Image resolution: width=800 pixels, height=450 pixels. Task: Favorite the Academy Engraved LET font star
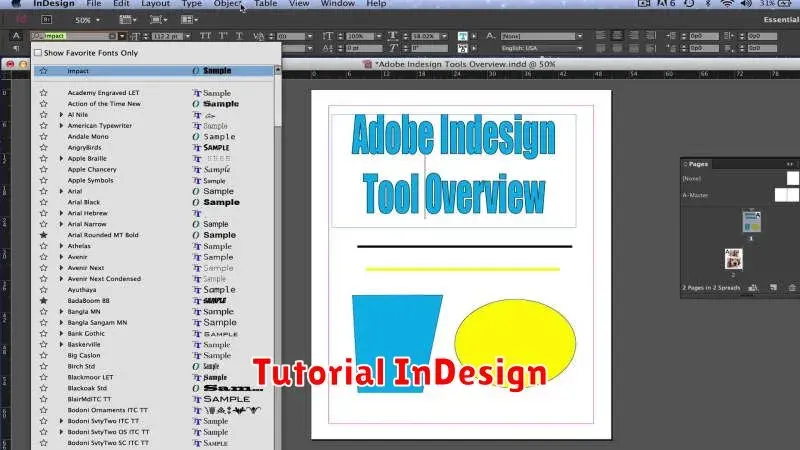pos(43,93)
